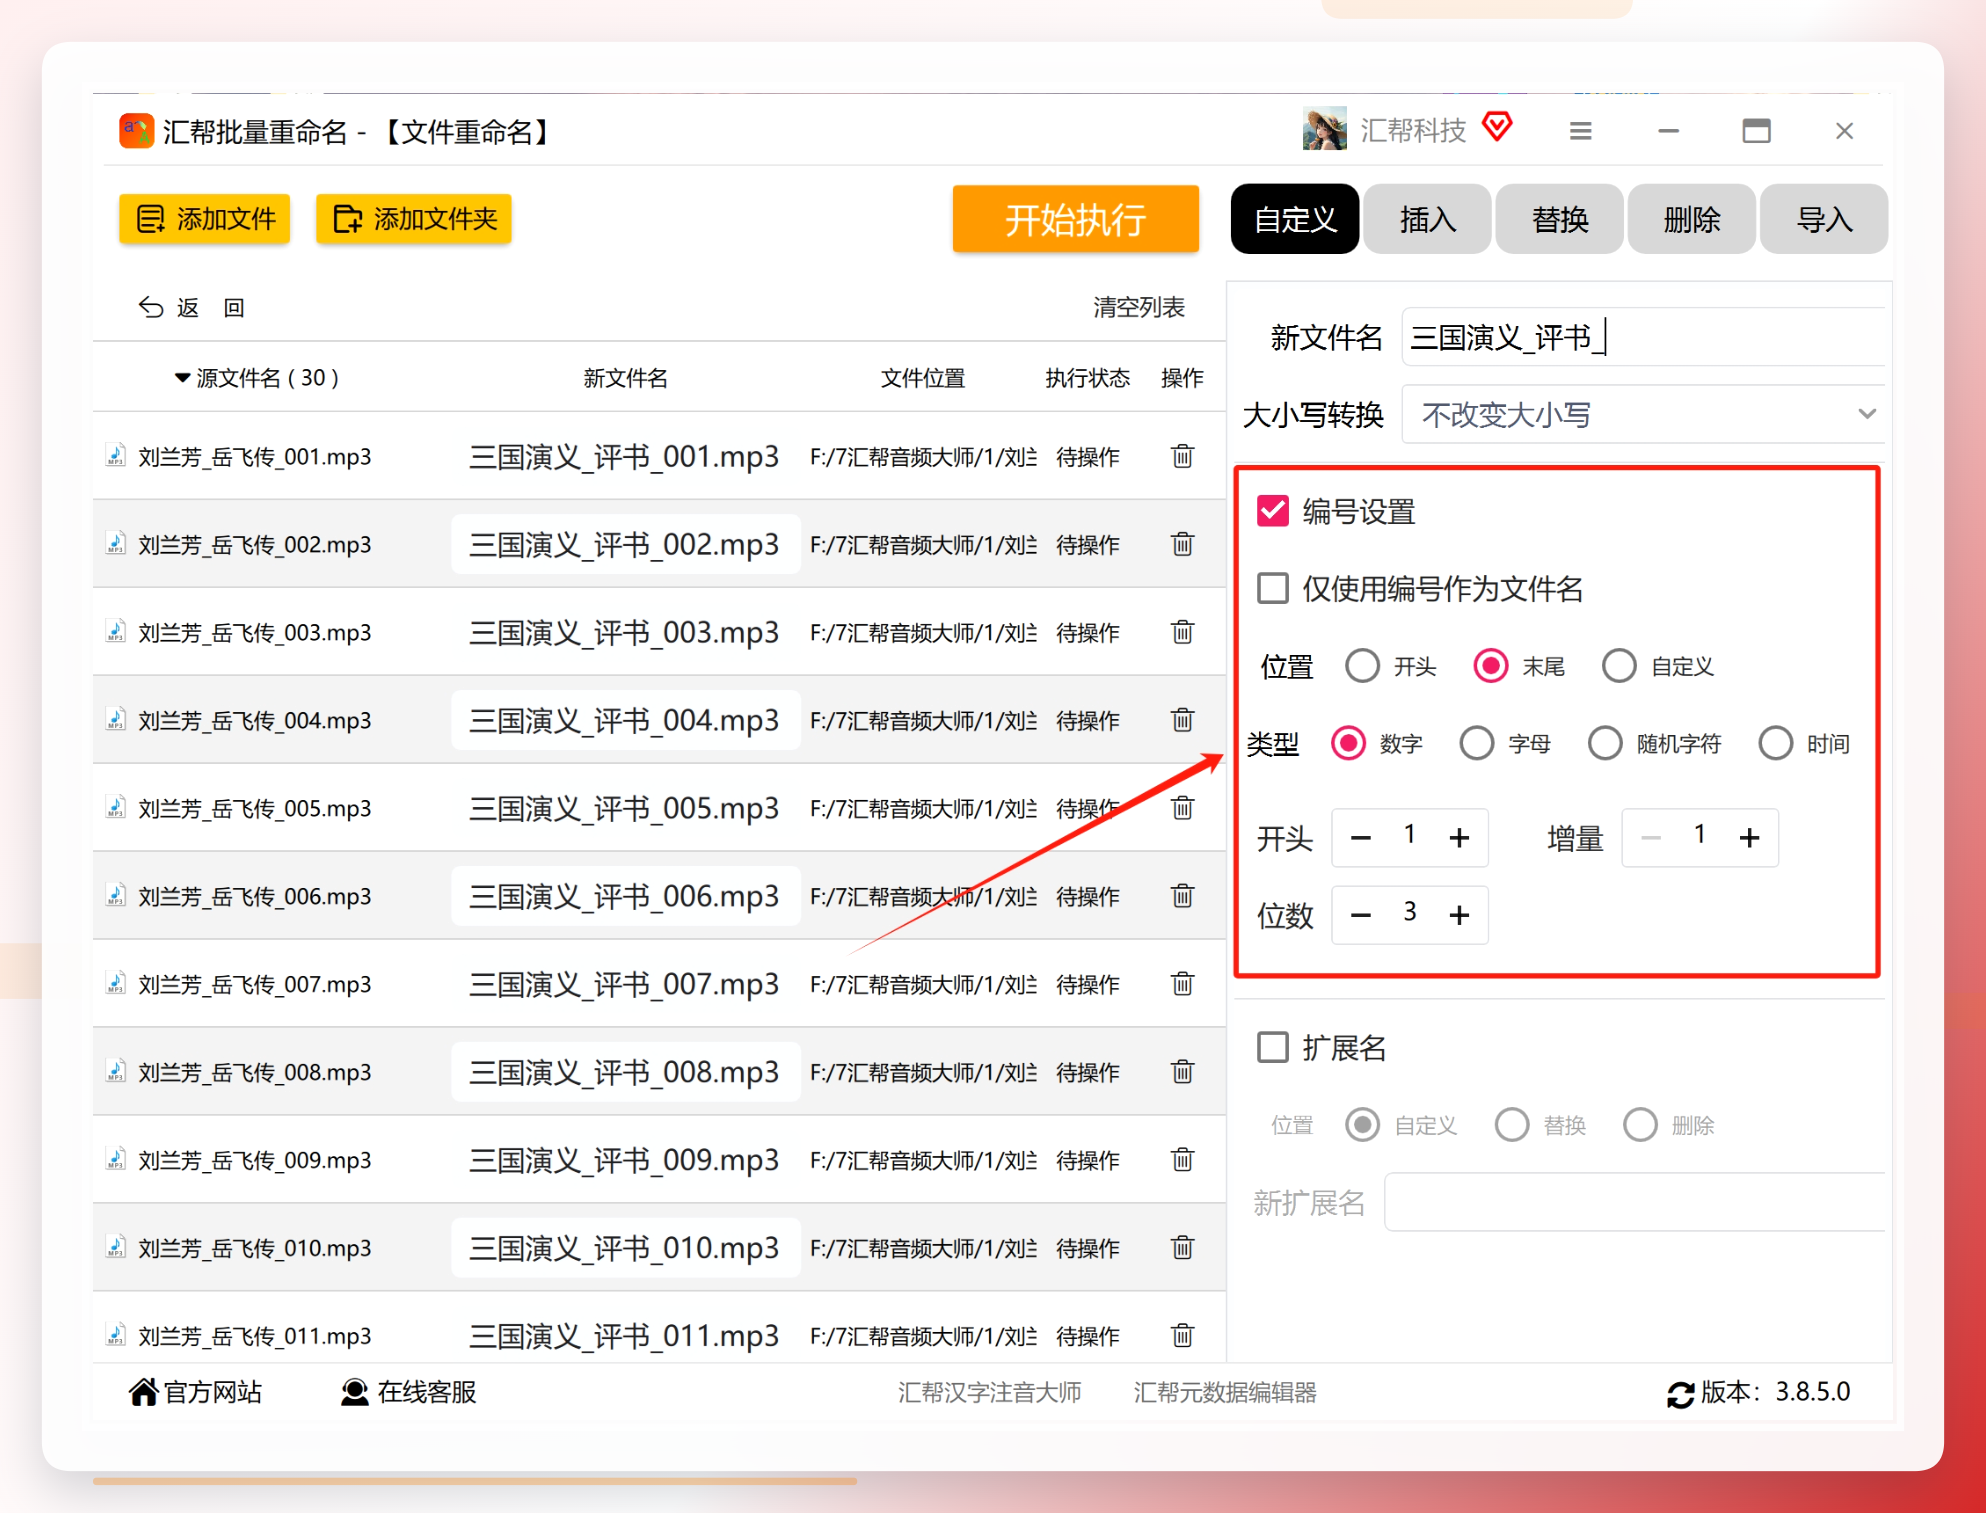Click the 开始执行 button
Viewport: 1986px width, 1513px height.
tap(1075, 219)
